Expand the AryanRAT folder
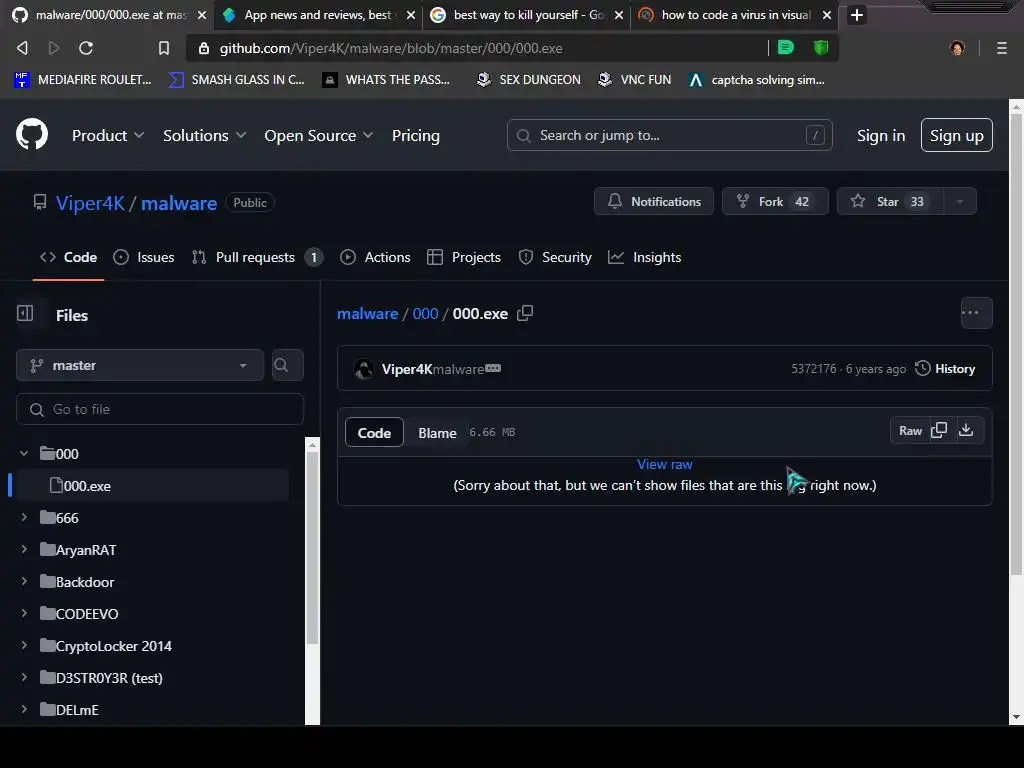Viewport: 1024px width, 768px height. click(x=24, y=549)
